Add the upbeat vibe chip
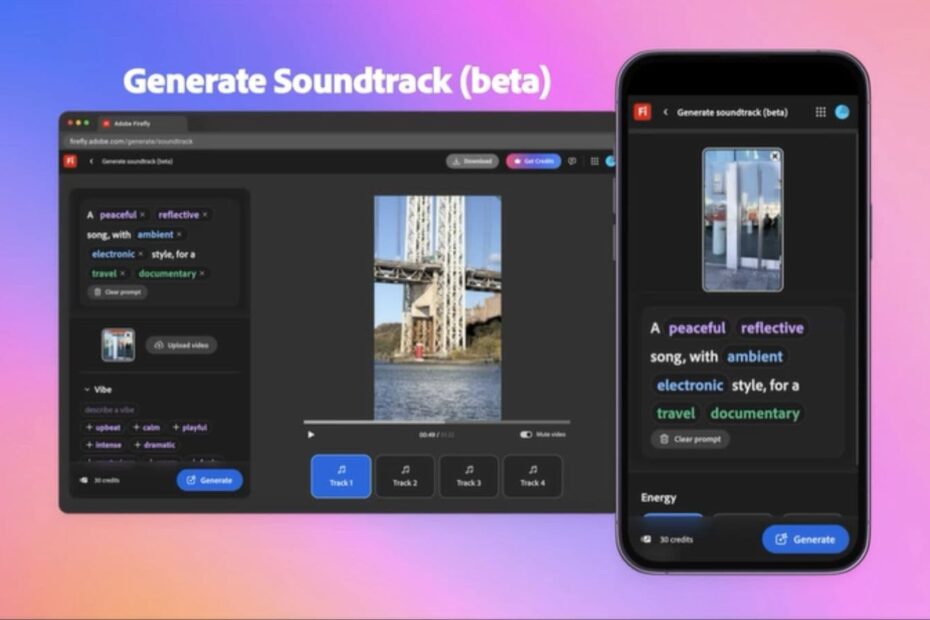The image size is (930, 620). coord(103,427)
